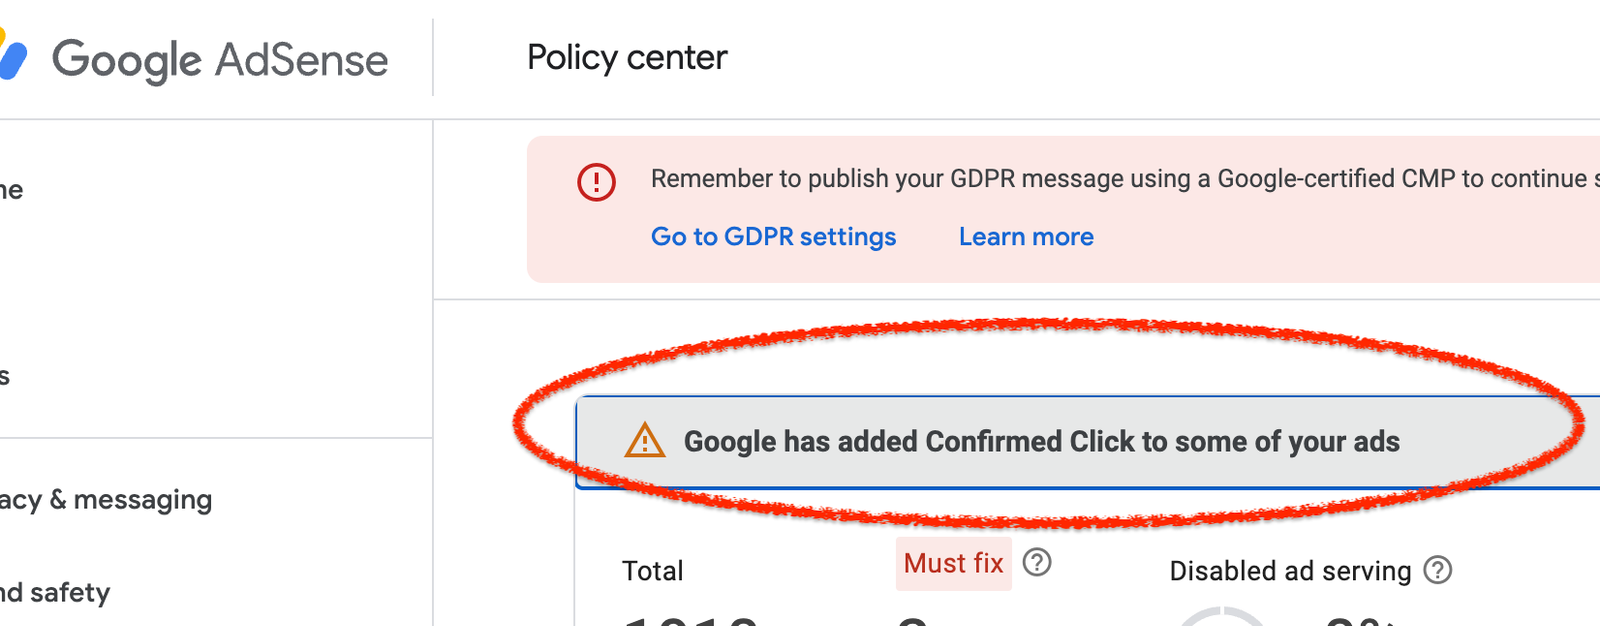
Task: Click the Must fix count number
Action: [913, 620]
